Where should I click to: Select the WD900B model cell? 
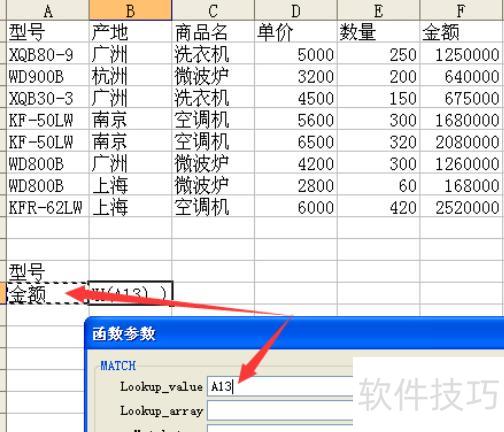(48, 75)
